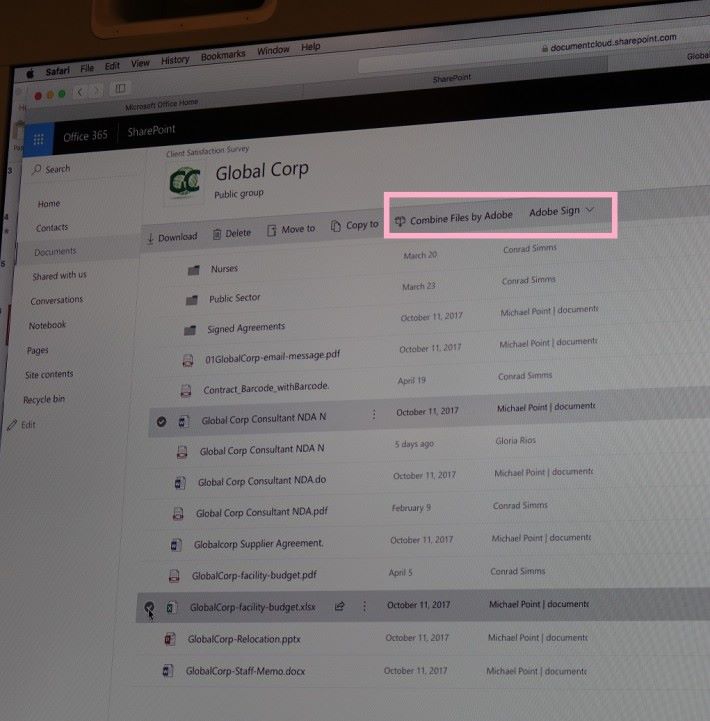Open the Nurses folder name
Viewport: 710px width, 721px height.
click(x=224, y=269)
